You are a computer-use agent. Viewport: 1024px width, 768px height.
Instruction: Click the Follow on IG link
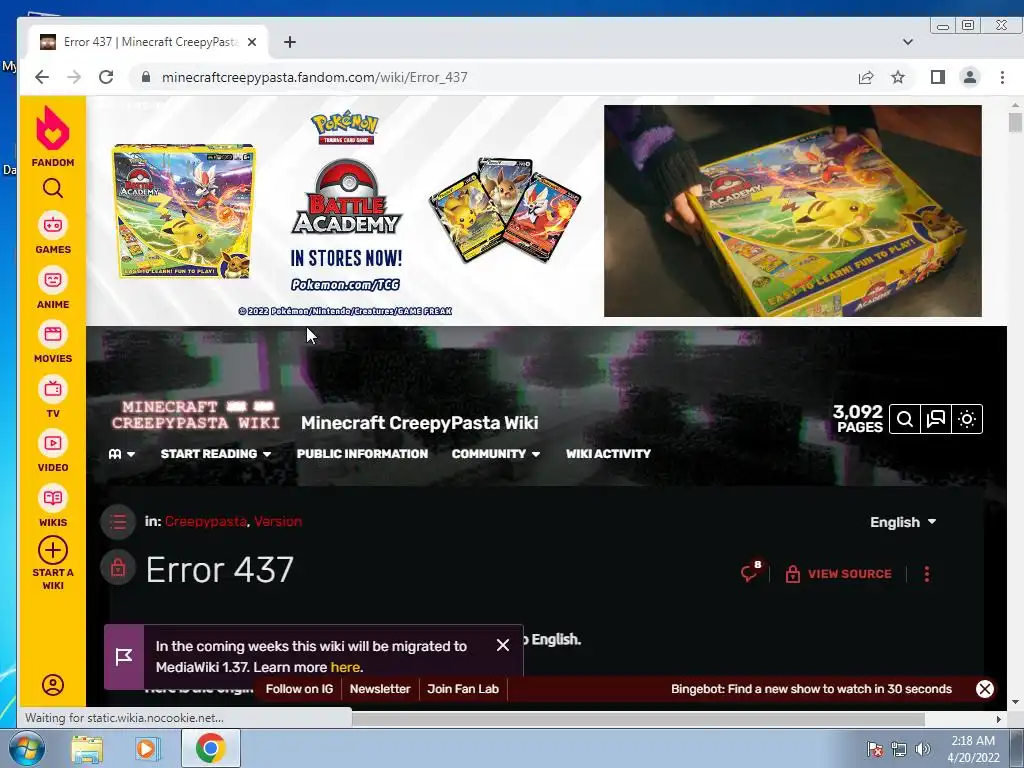tap(299, 689)
